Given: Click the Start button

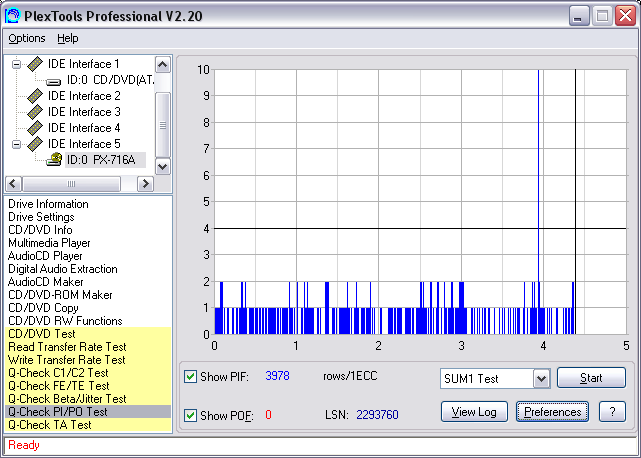Looking at the screenshot, I should pyautogui.click(x=591, y=378).
